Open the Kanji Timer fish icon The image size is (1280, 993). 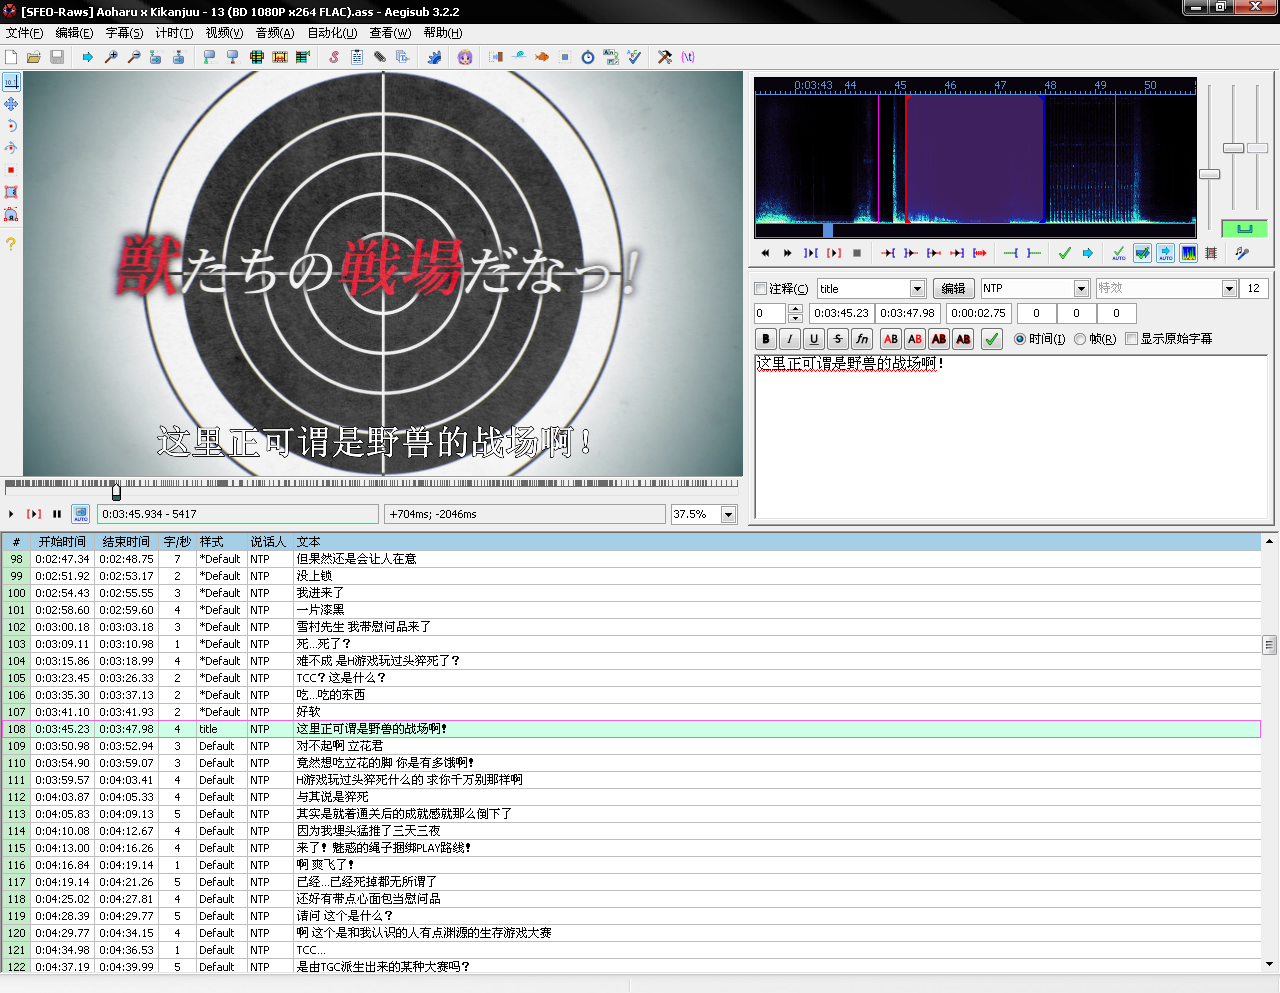[542, 57]
